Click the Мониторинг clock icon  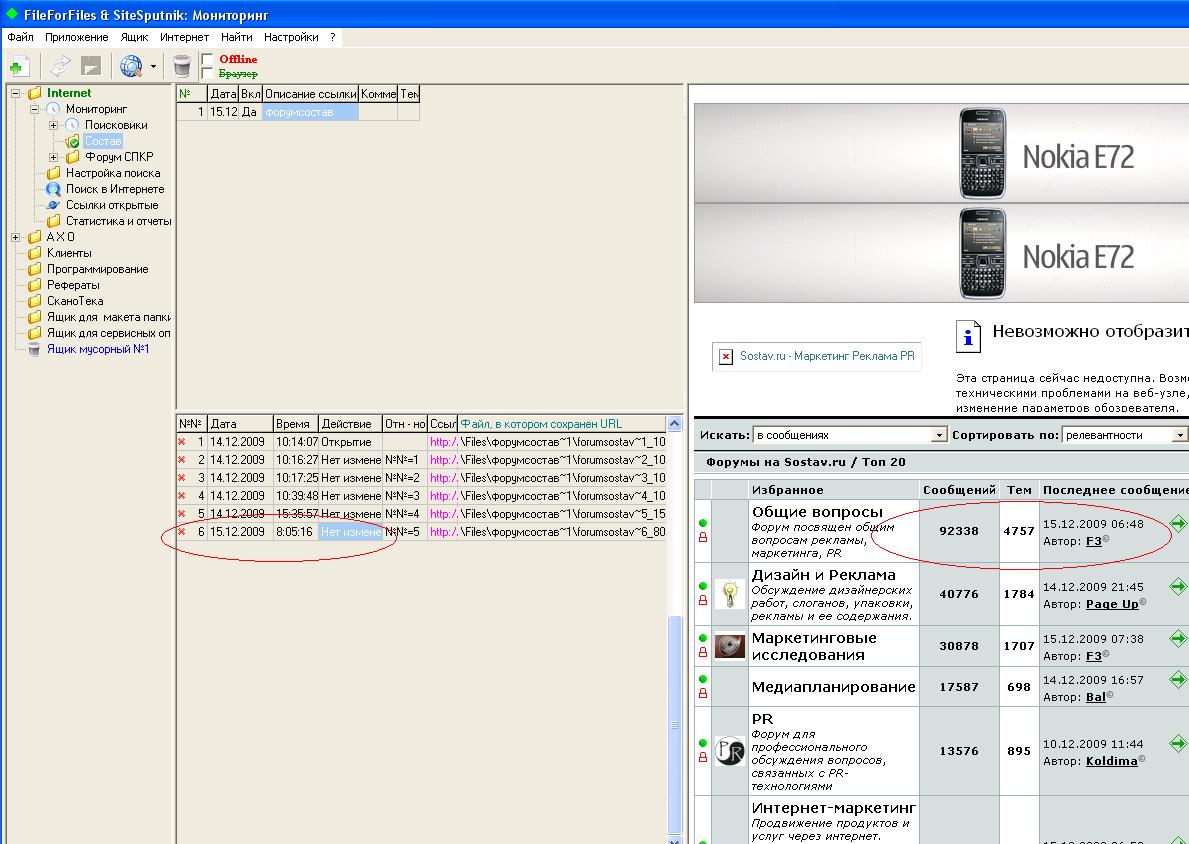(x=53, y=109)
